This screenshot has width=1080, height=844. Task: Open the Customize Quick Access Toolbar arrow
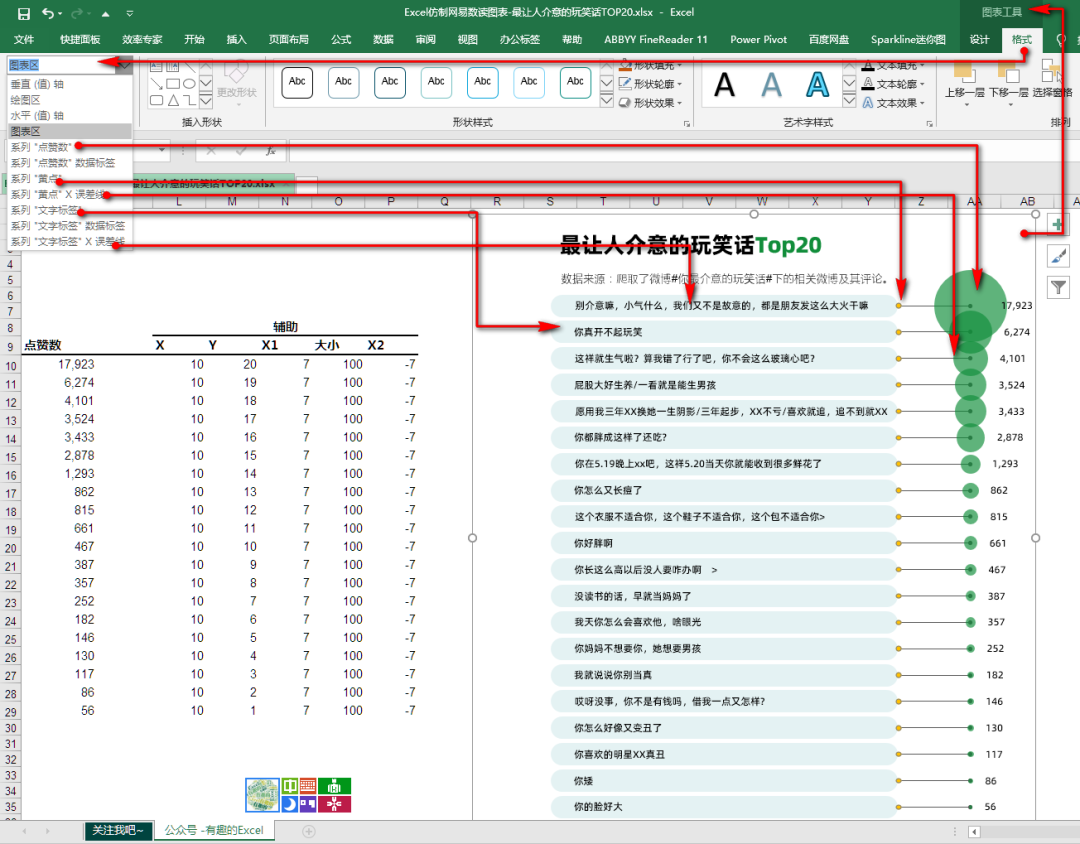click(x=130, y=13)
